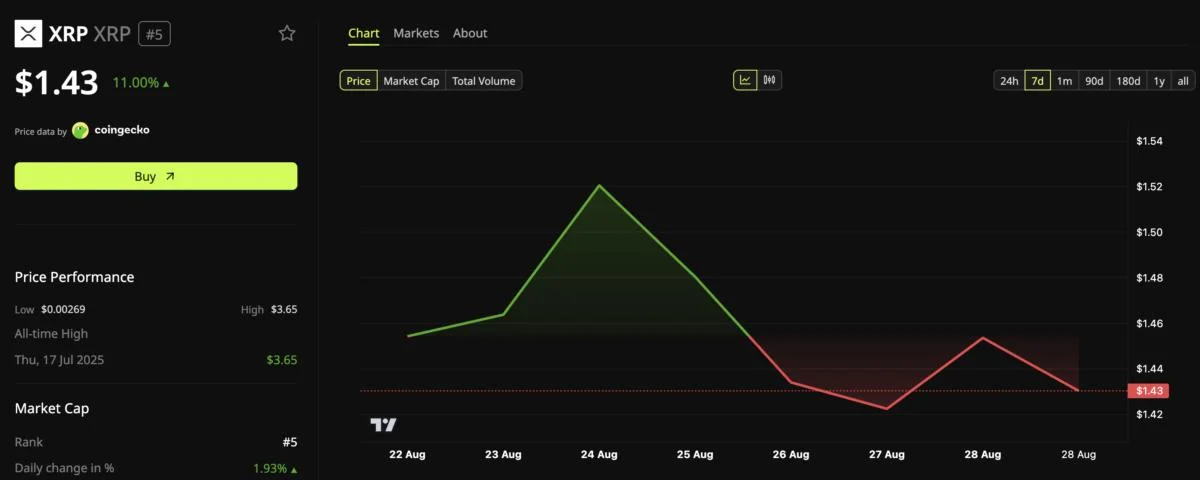Set the chart range to 90d
Image resolution: width=1200 pixels, height=480 pixels.
tap(1094, 81)
